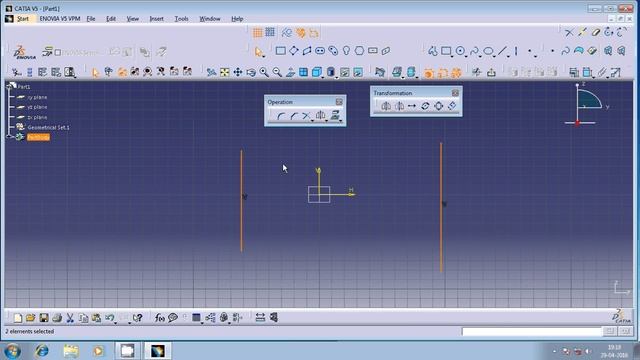Click the Save disk icon

coord(44,318)
